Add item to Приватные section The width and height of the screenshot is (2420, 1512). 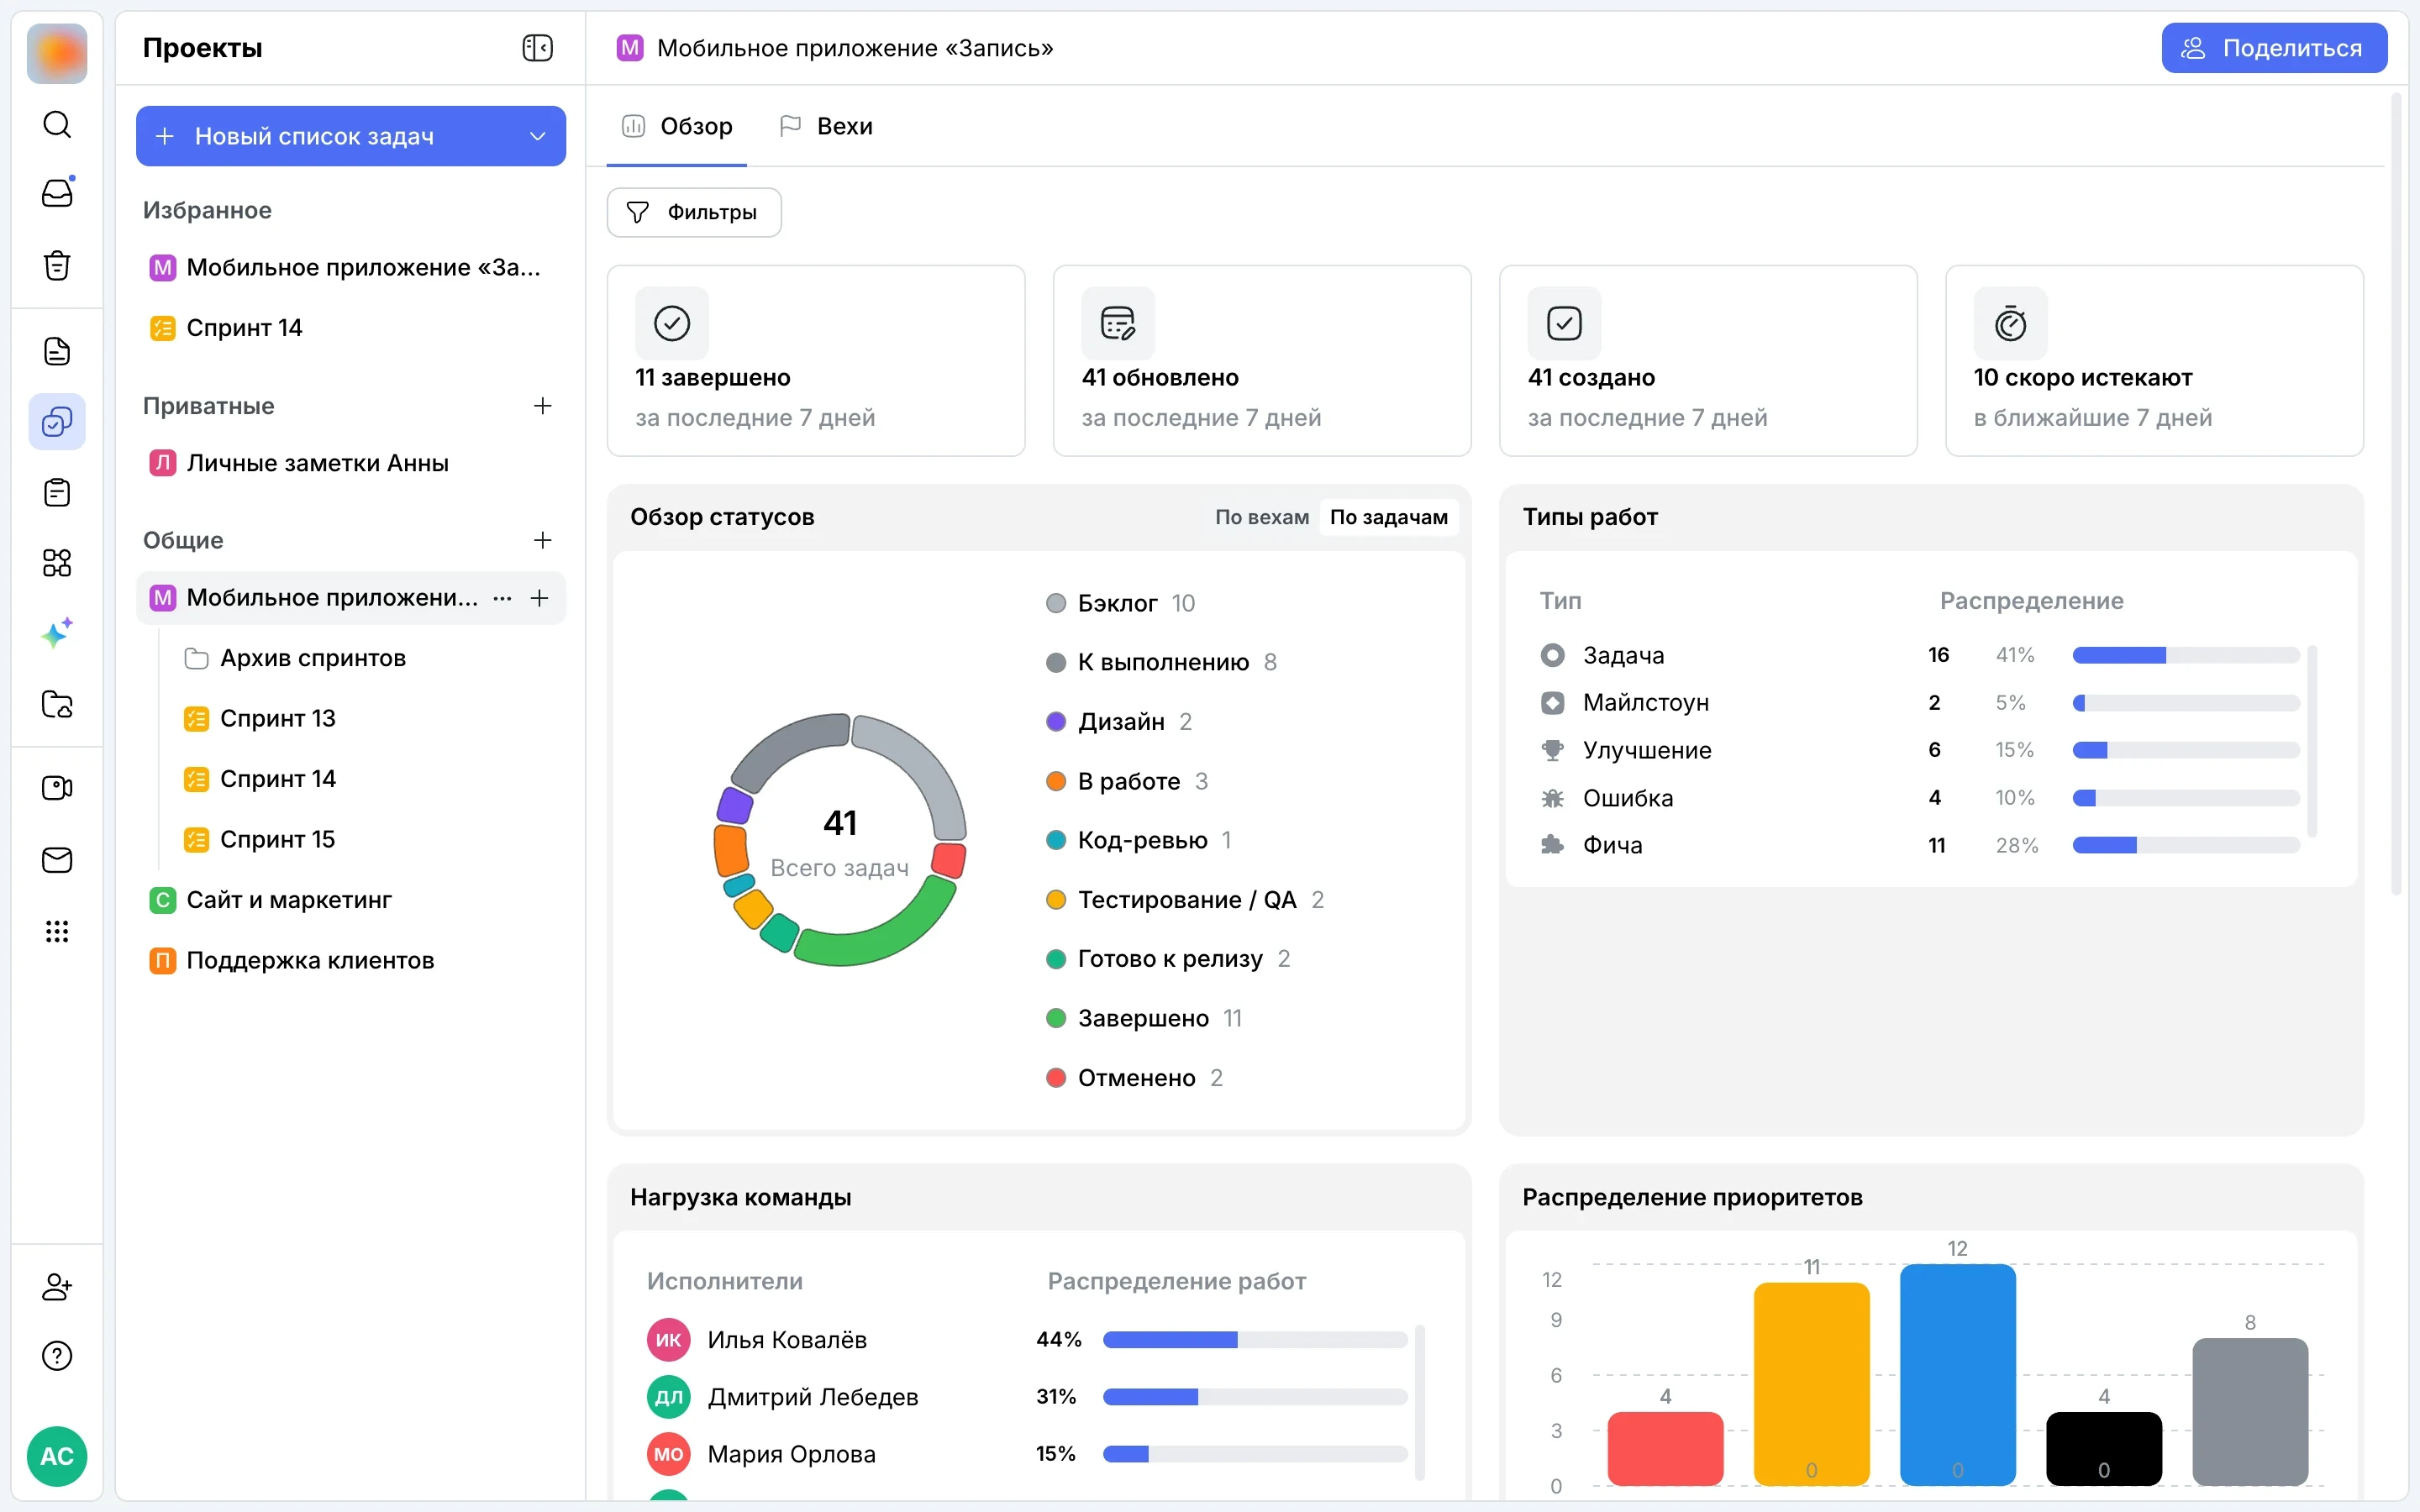point(542,406)
